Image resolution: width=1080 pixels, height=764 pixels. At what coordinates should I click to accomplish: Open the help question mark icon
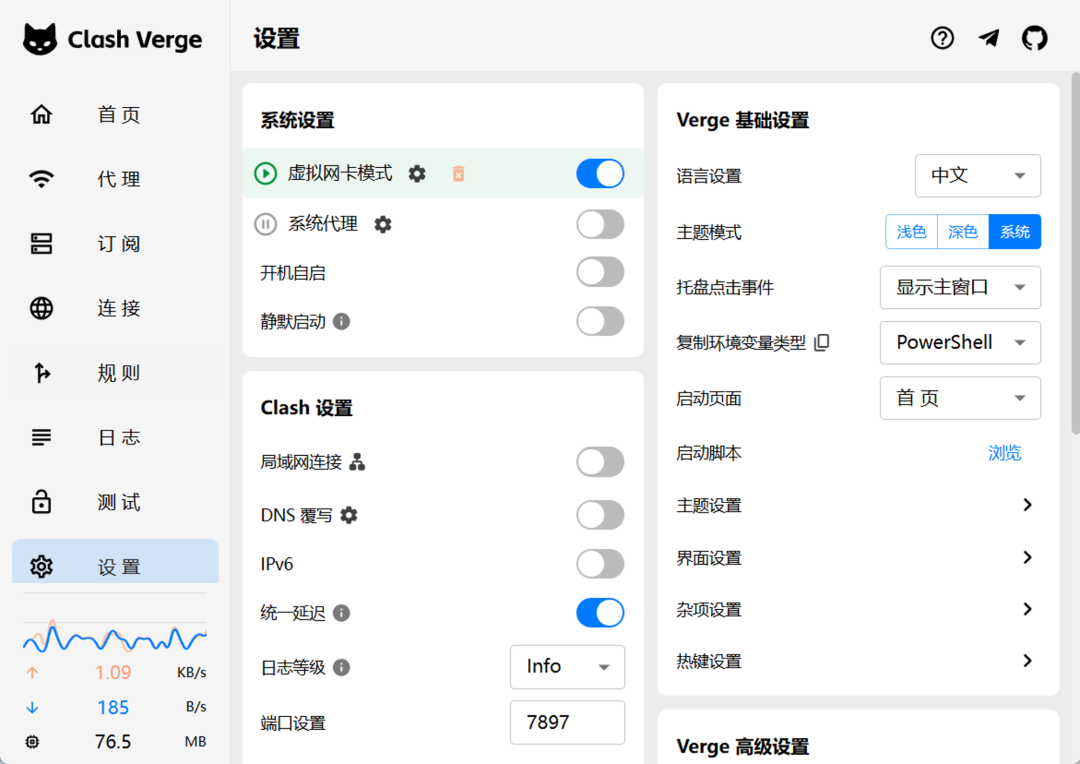point(942,38)
